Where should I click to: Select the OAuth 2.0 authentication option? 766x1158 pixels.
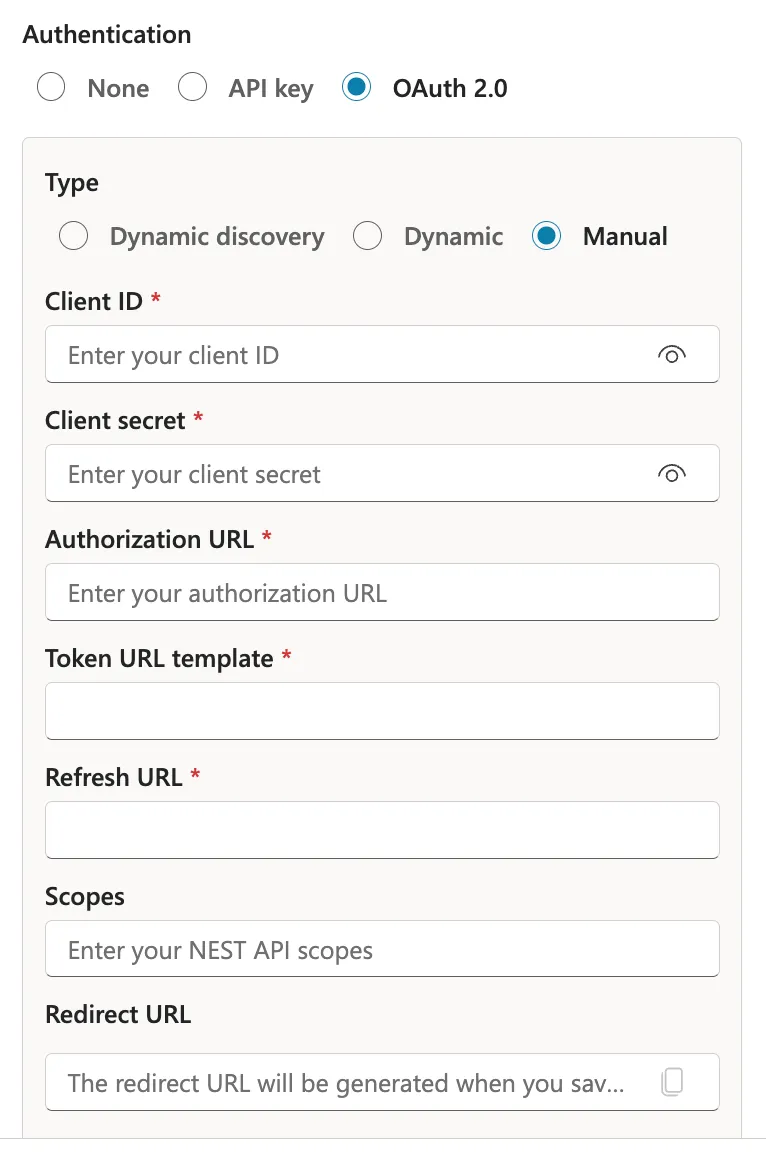(356, 88)
